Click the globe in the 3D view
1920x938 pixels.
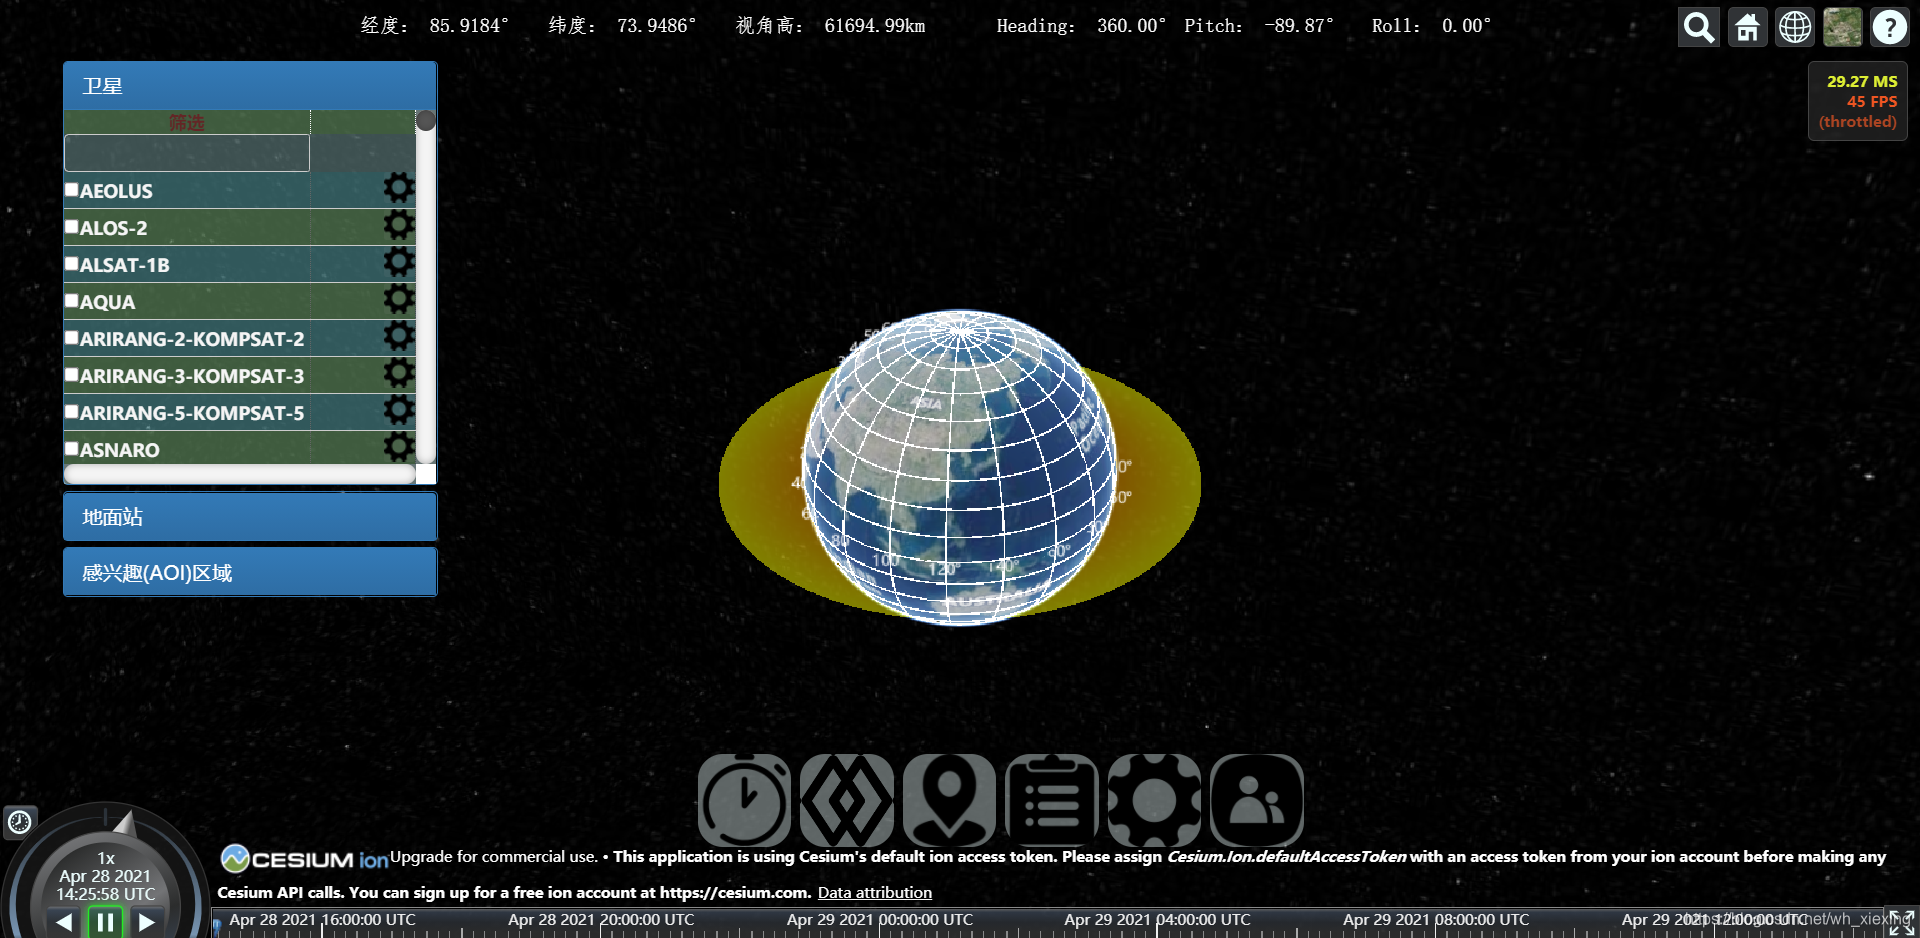point(960,468)
